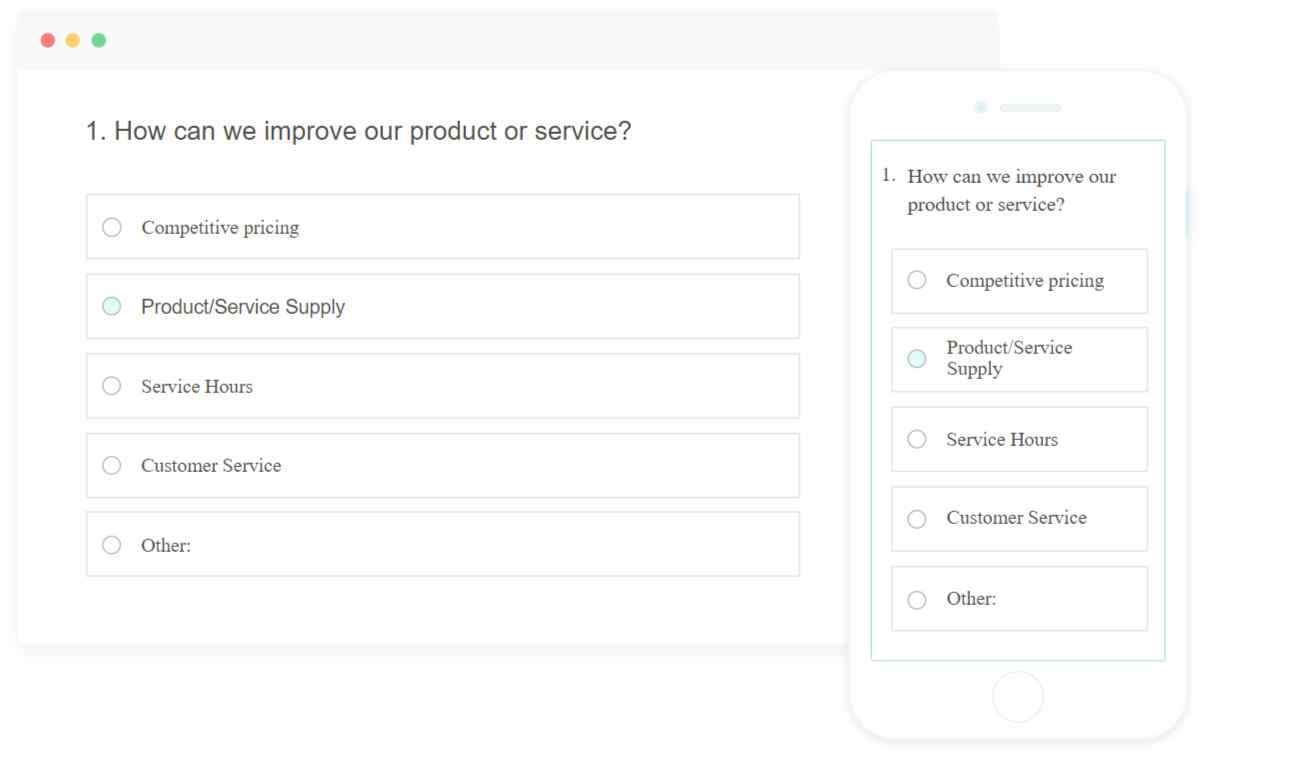Click the yellow minimize window dot
1303x758 pixels.
pos(73,40)
